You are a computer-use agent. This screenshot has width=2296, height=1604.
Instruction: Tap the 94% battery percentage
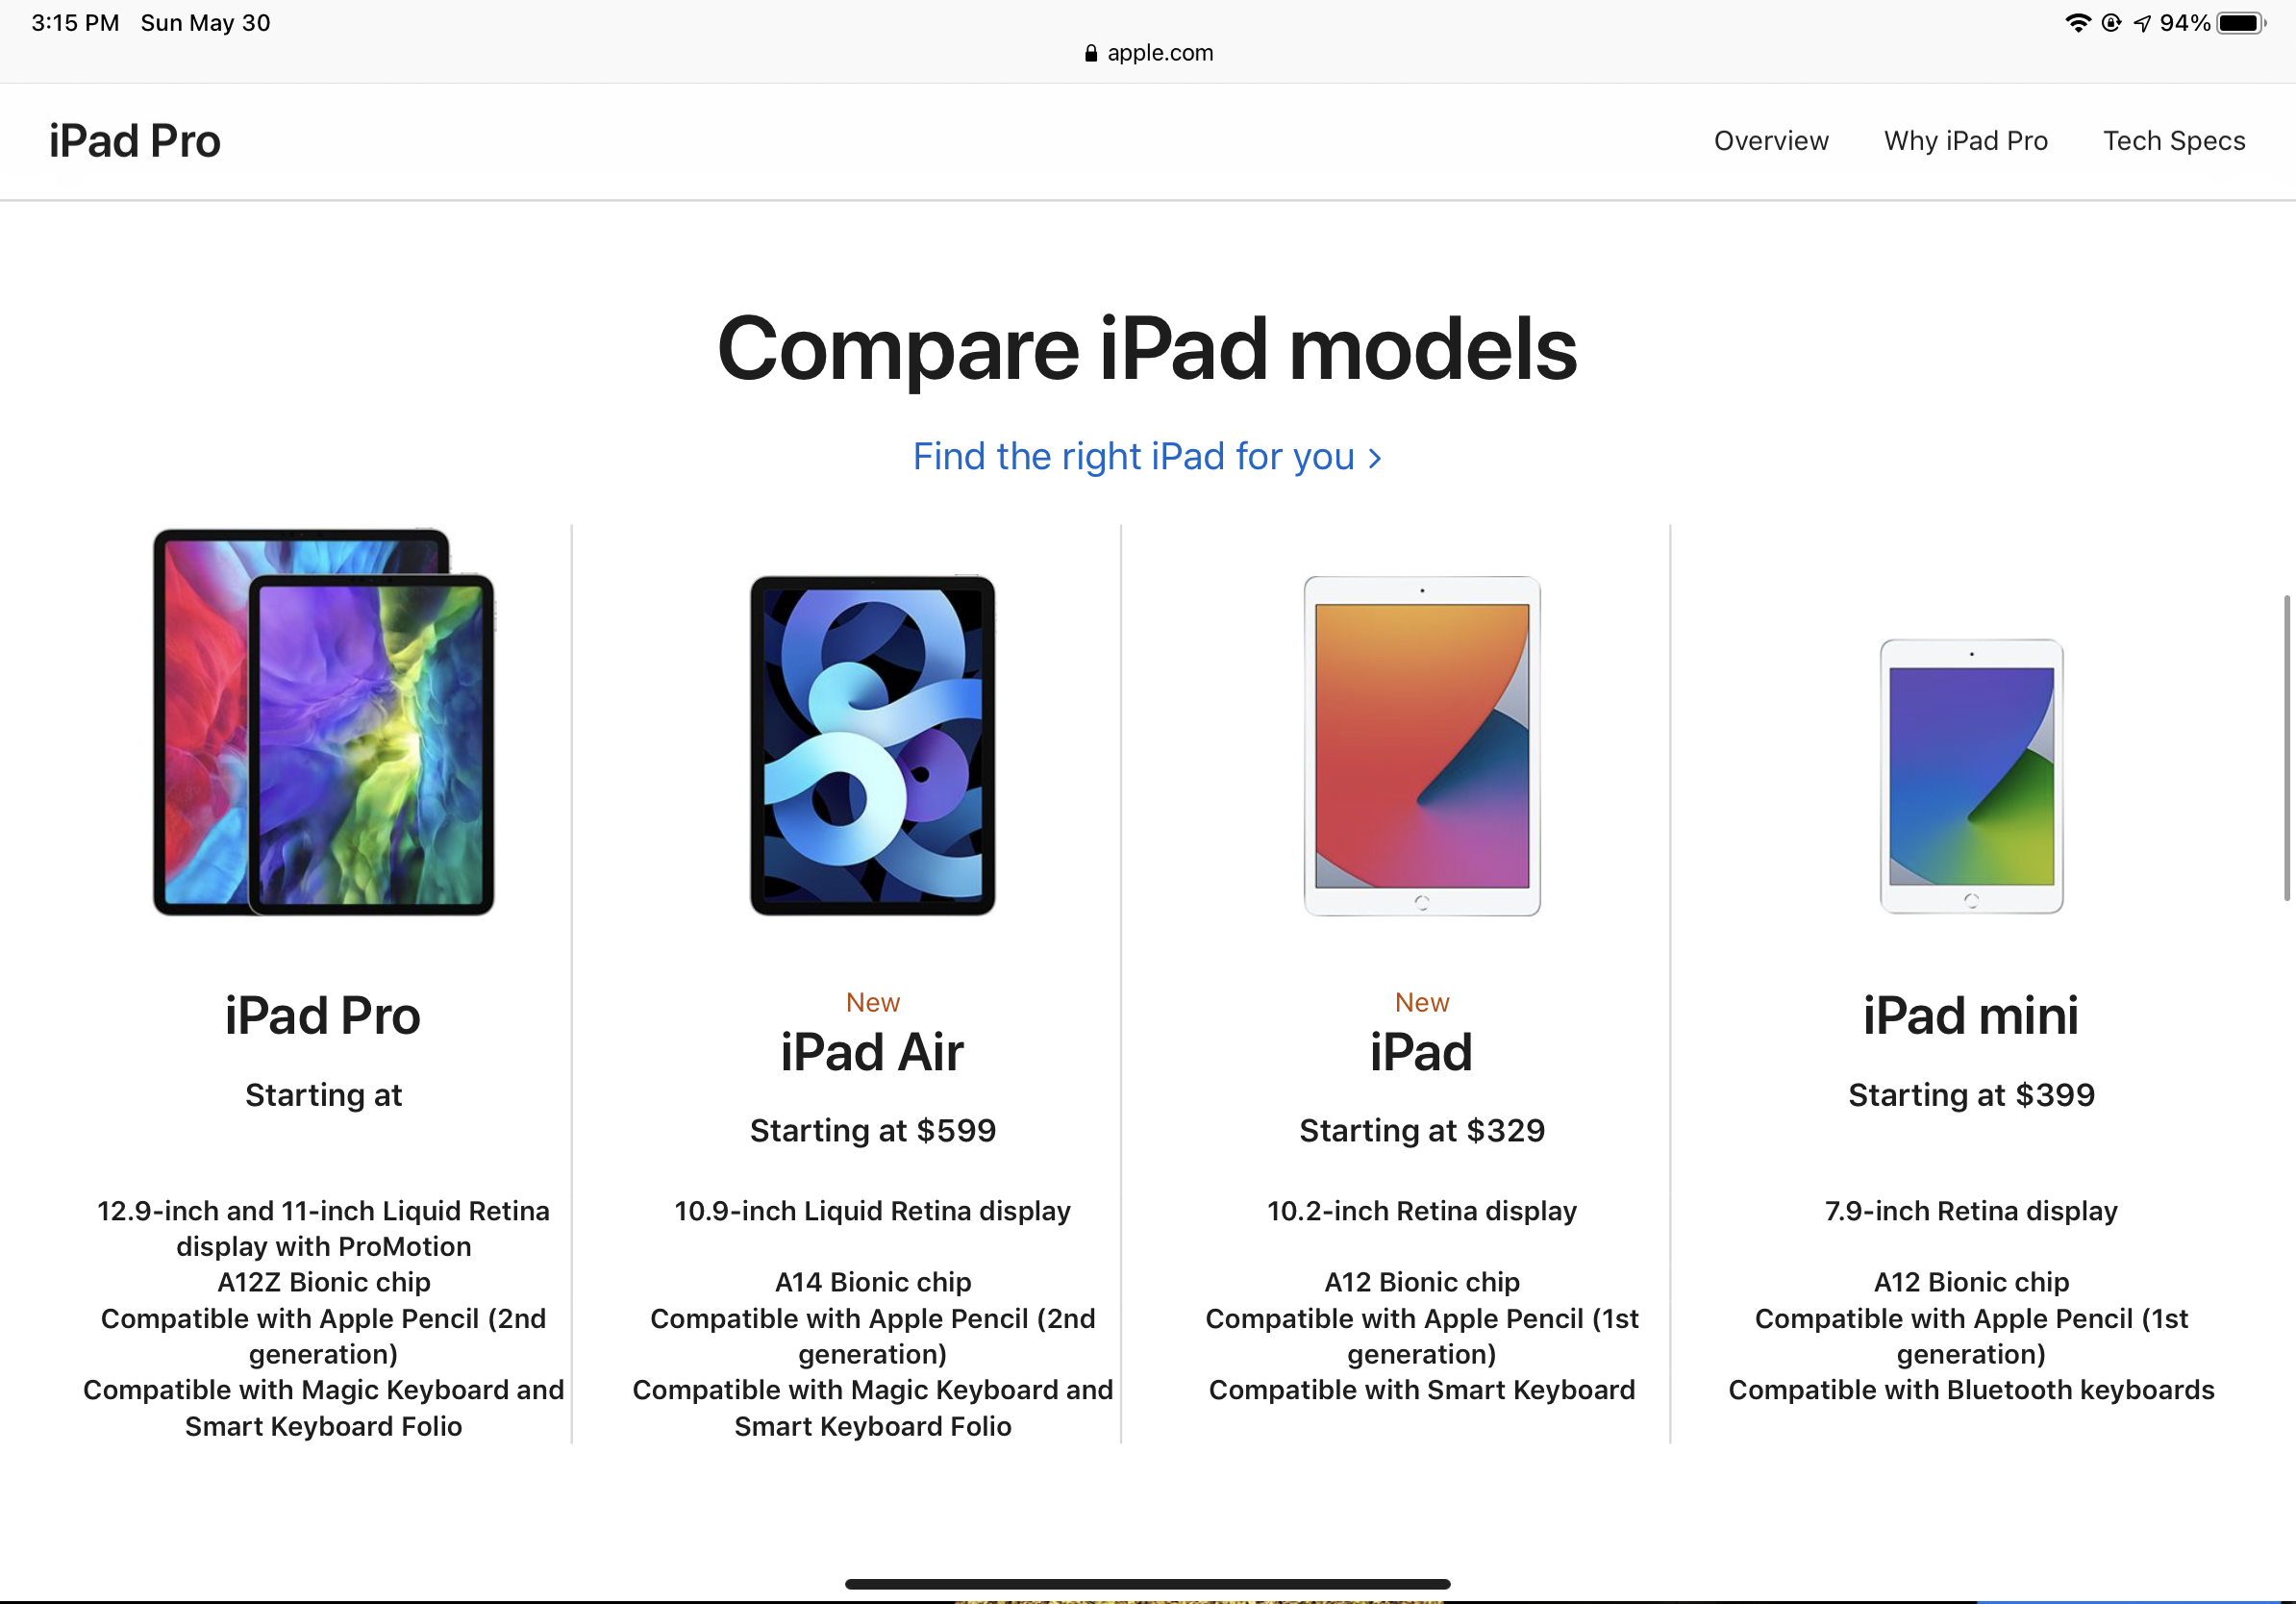coord(2184,23)
